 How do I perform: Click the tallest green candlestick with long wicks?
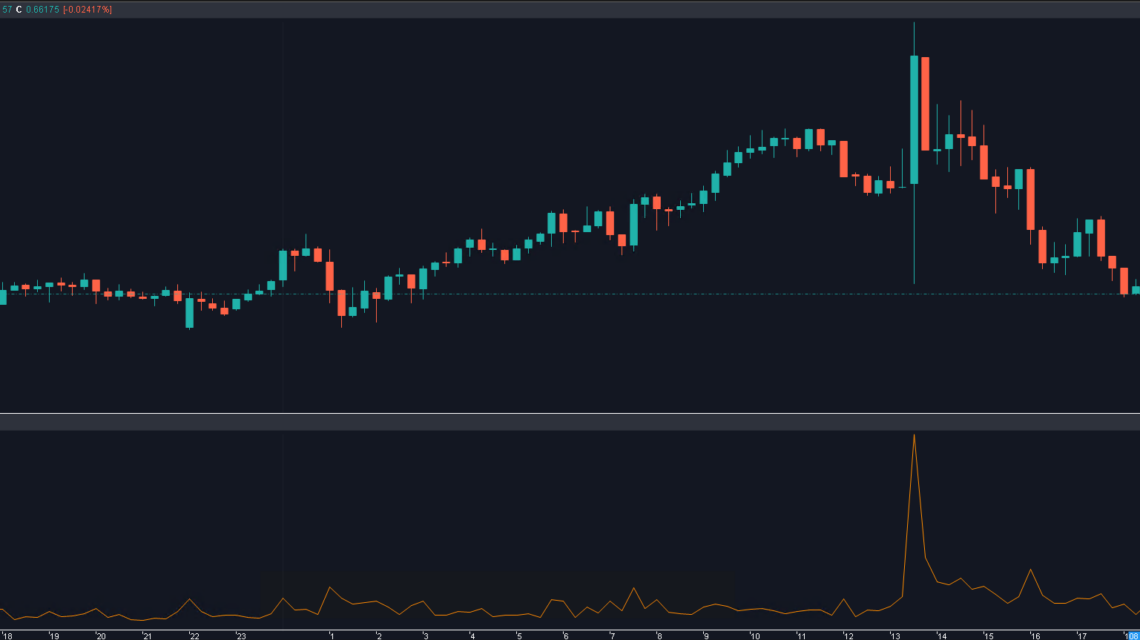point(914,120)
